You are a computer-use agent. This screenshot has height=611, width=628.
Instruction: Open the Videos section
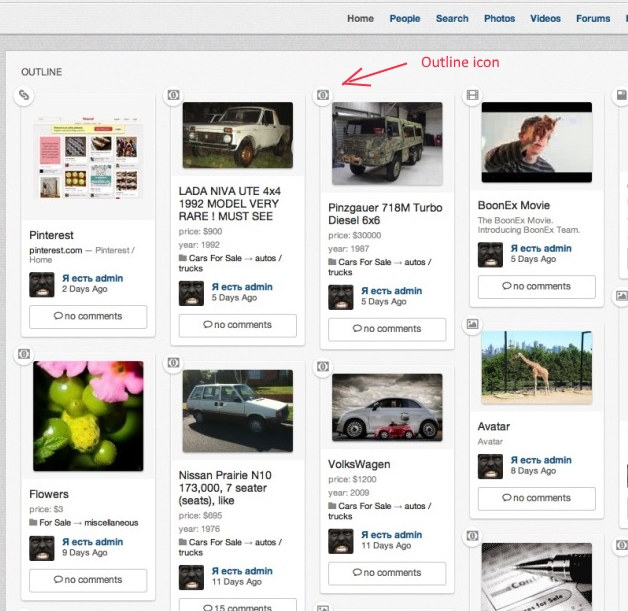[x=545, y=18]
